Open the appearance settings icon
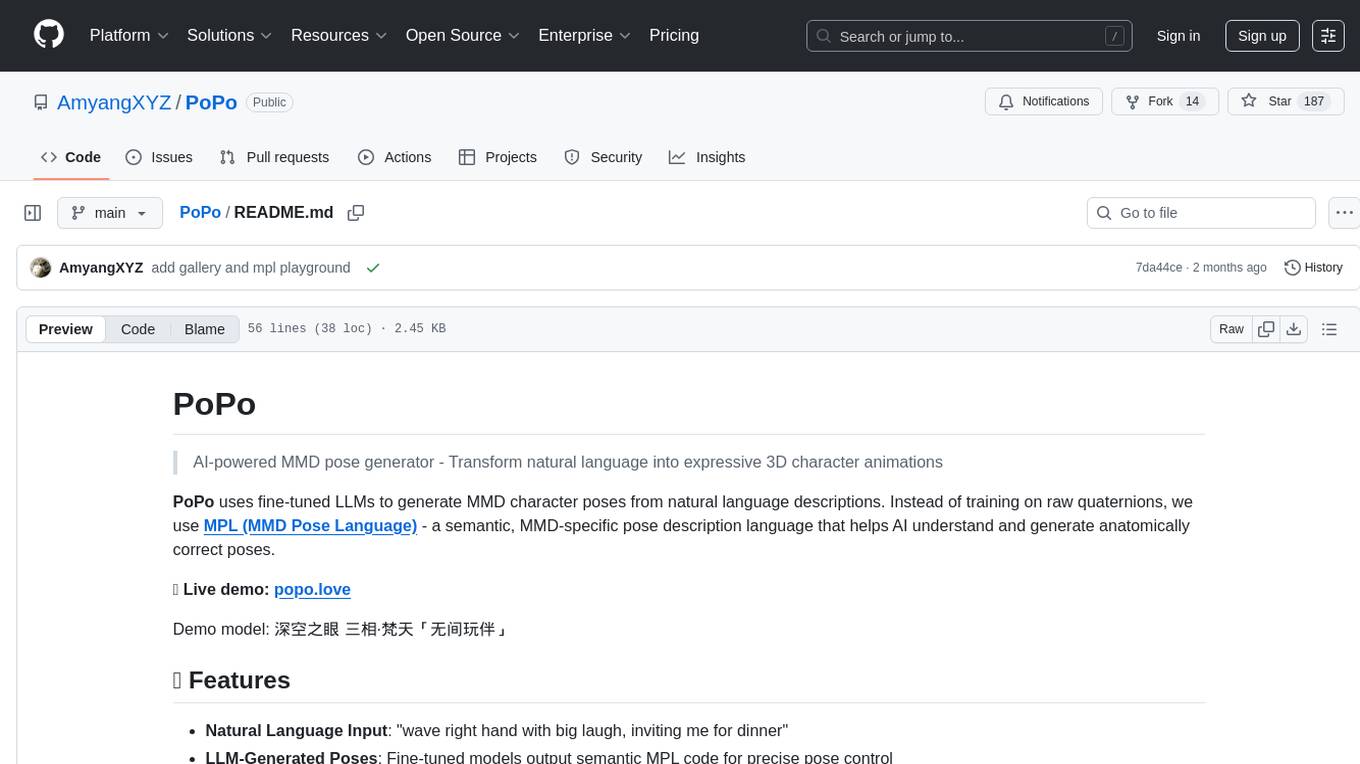Viewport: 1360px width, 764px height. [x=1328, y=36]
